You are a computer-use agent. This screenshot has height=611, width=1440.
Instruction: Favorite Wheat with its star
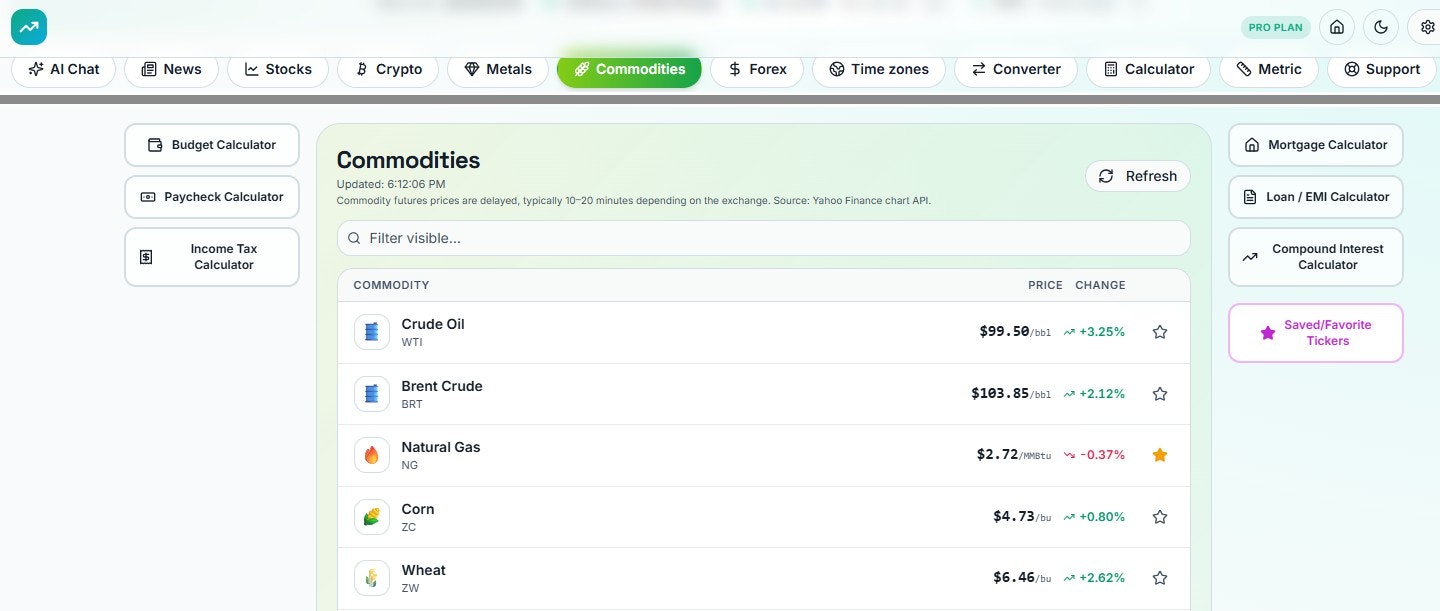click(x=1160, y=578)
